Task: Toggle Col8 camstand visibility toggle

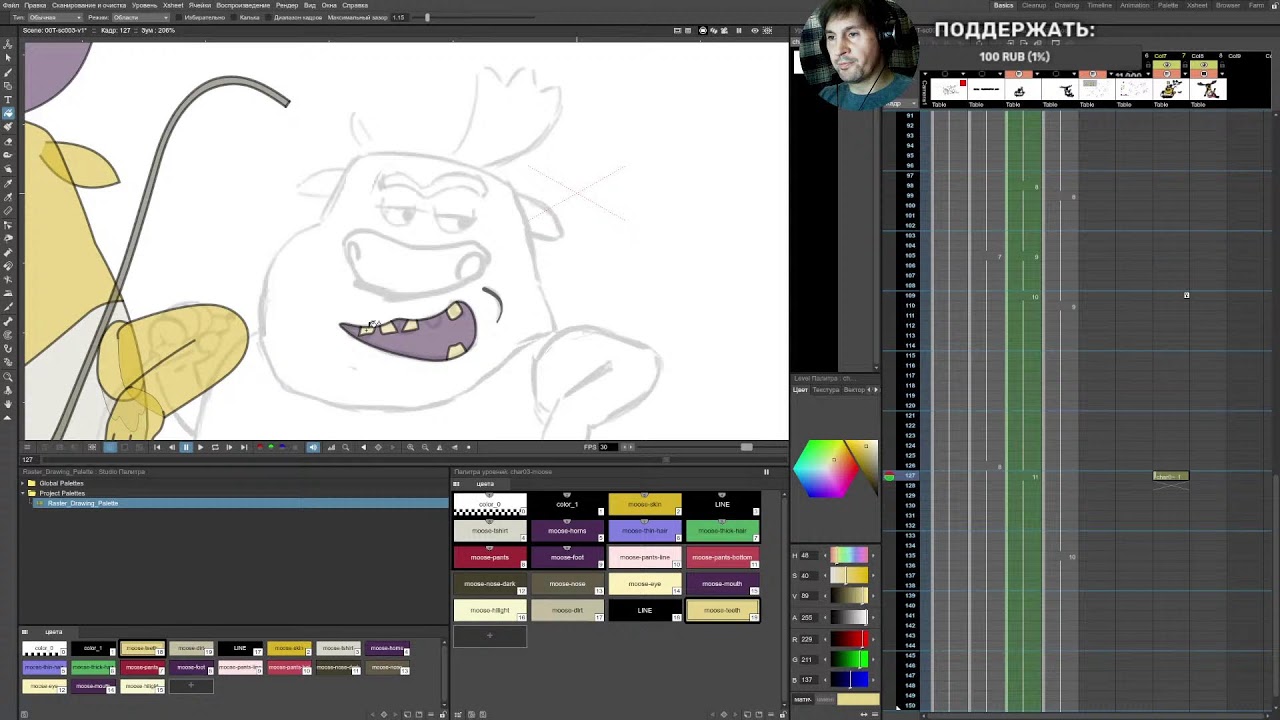Action: coord(1203,74)
